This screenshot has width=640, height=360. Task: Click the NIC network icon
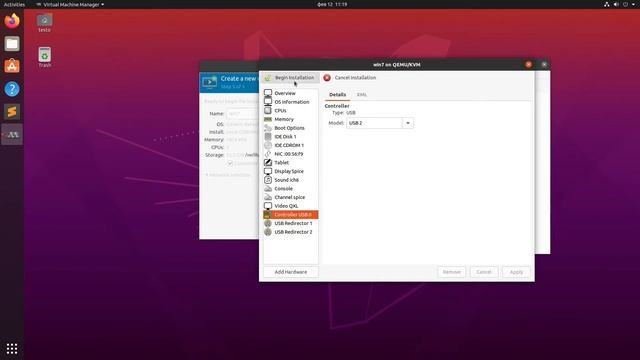pyautogui.click(x=268, y=154)
